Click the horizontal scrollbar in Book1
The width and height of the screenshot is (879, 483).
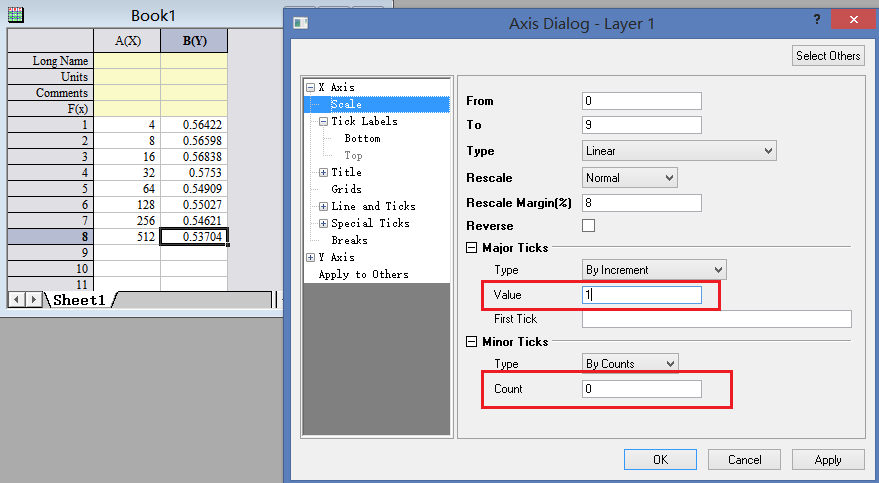click(x=193, y=300)
